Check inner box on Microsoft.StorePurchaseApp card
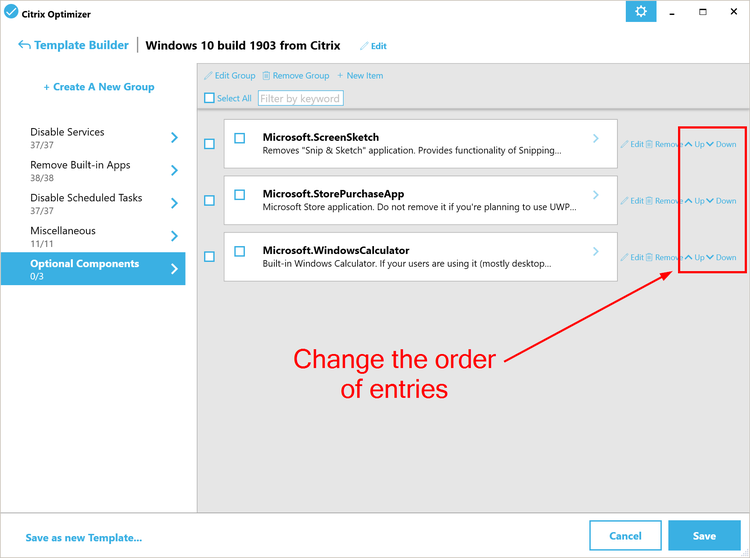The height and width of the screenshot is (558, 750). pyautogui.click(x=240, y=195)
